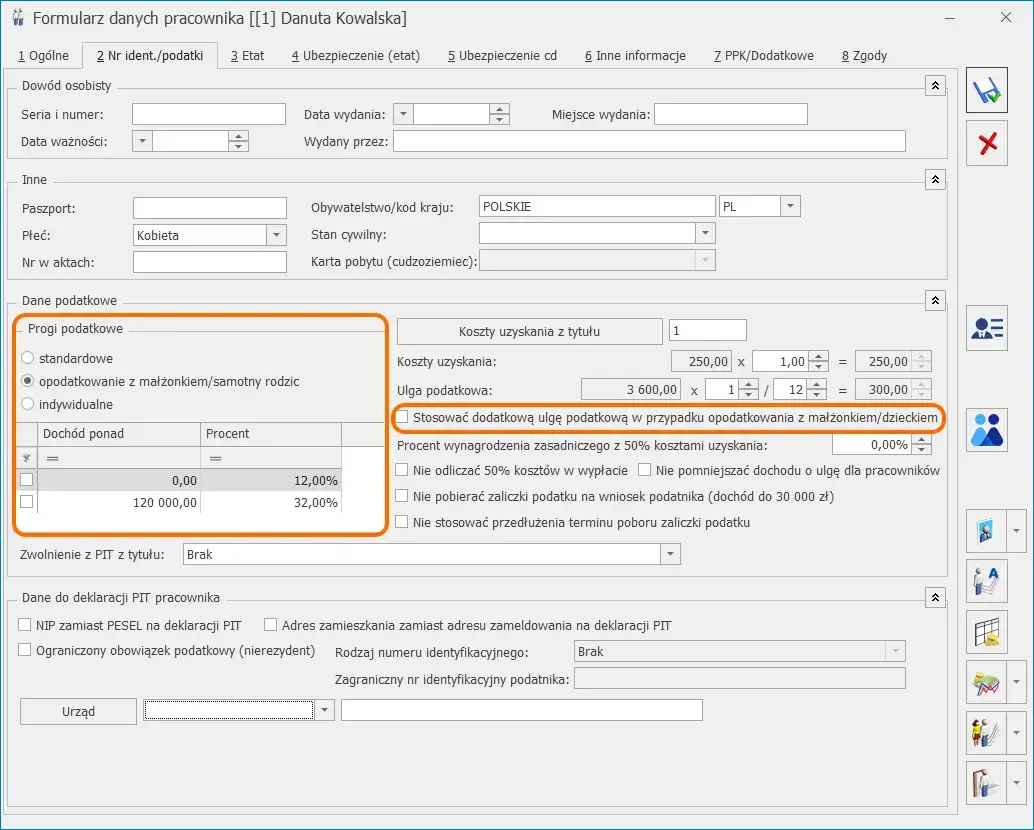
Task: Enable 'NIP zamiast PESEL na deklaracji PIT'
Action: click(x=25, y=626)
